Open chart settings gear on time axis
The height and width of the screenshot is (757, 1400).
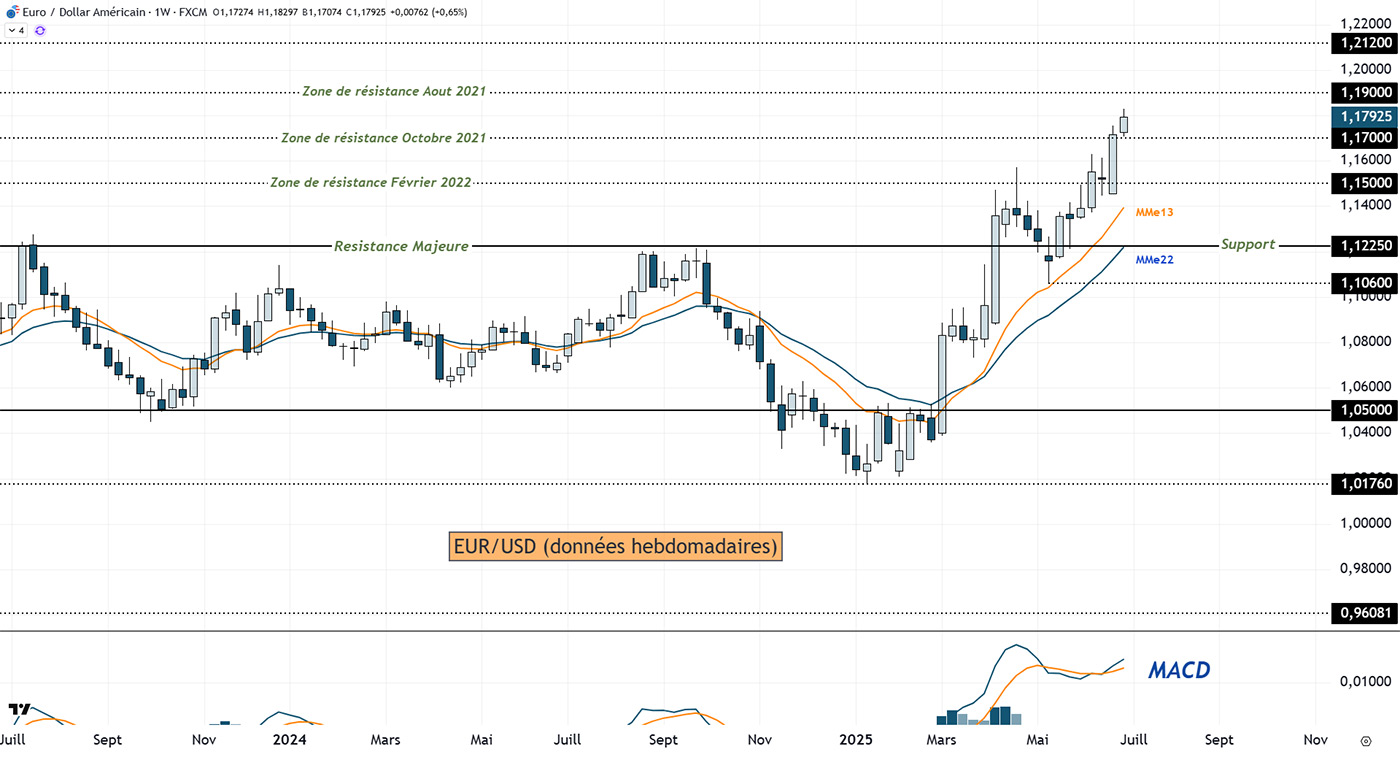click(1365, 741)
